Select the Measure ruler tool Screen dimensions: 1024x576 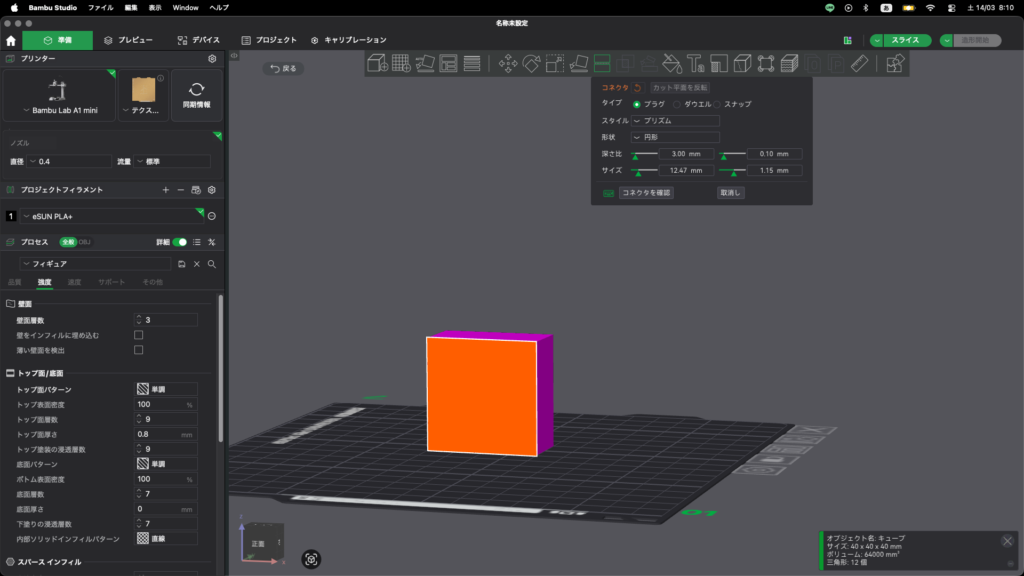(x=860, y=63)
